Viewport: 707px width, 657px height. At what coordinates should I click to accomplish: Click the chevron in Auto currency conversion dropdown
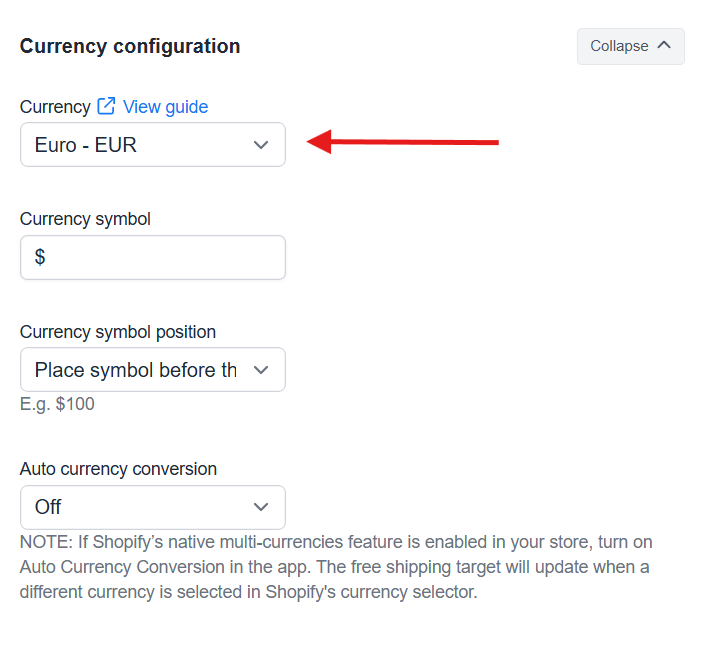(261, 507)
